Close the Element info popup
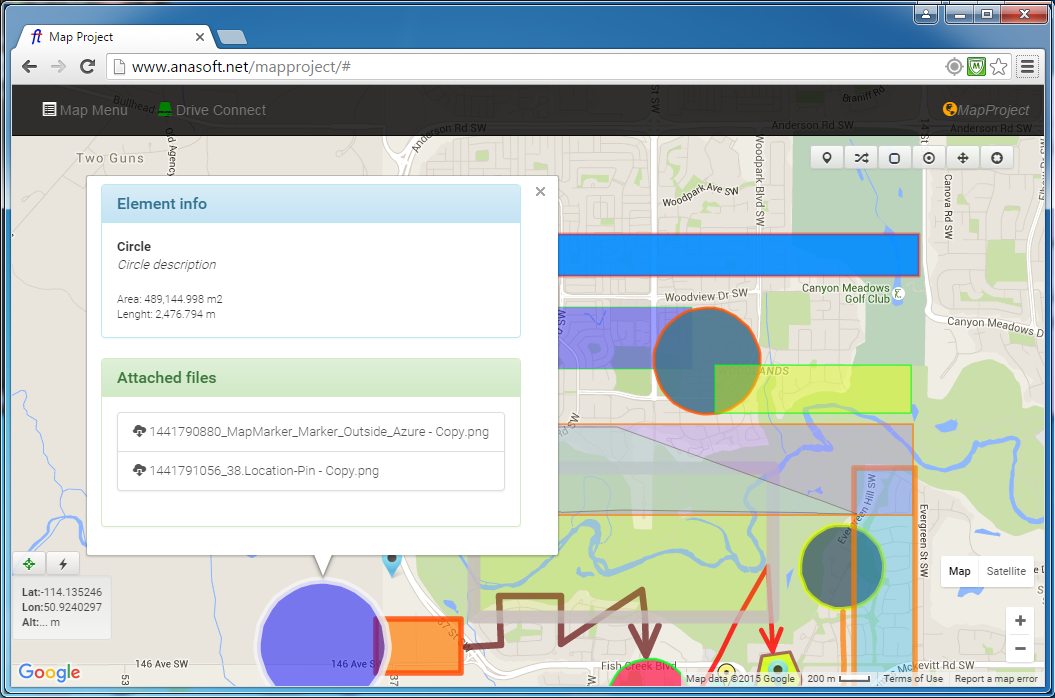The width and height of the screenshot is (1055, 698). click(540, 192)
